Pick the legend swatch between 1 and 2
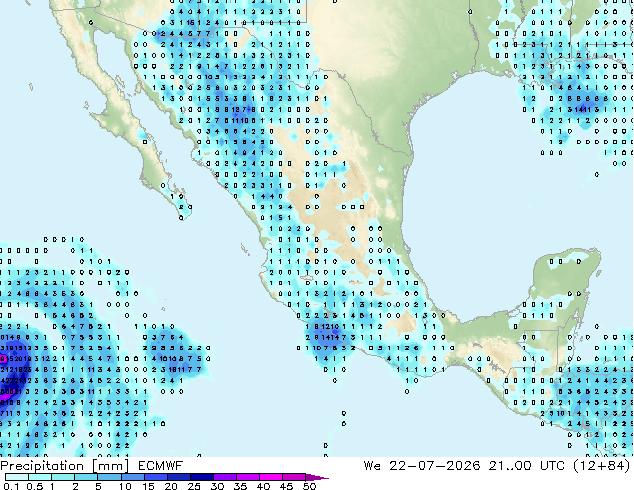The height and width of the screenshot is (490, 634). [x=63, y=477]
